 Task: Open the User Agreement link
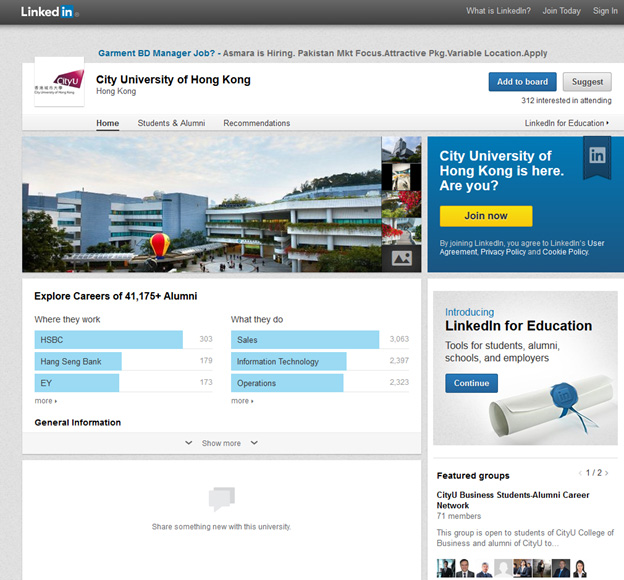[x=522, y=247]
